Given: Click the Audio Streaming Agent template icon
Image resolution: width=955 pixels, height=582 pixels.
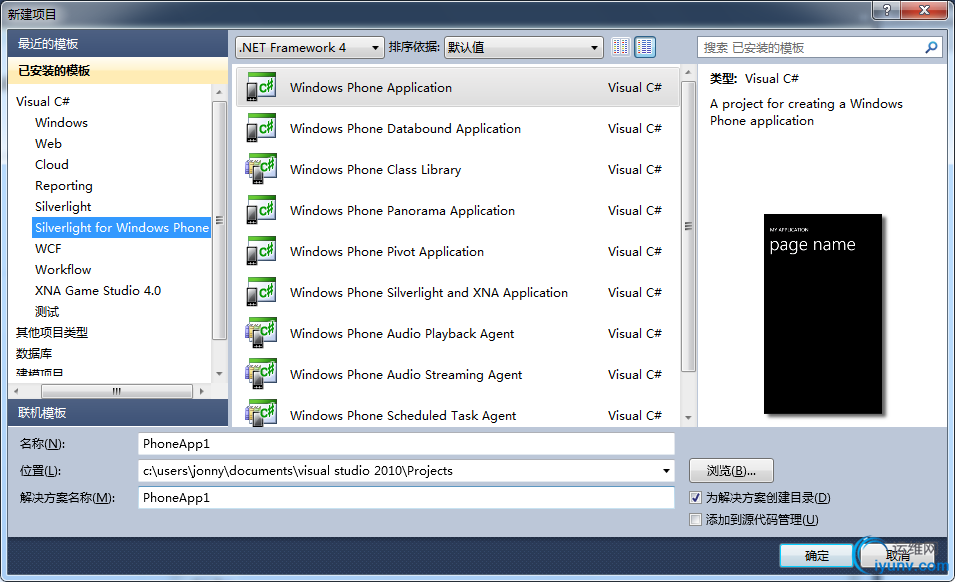Looking at the screenshot, I should (261, 374).
